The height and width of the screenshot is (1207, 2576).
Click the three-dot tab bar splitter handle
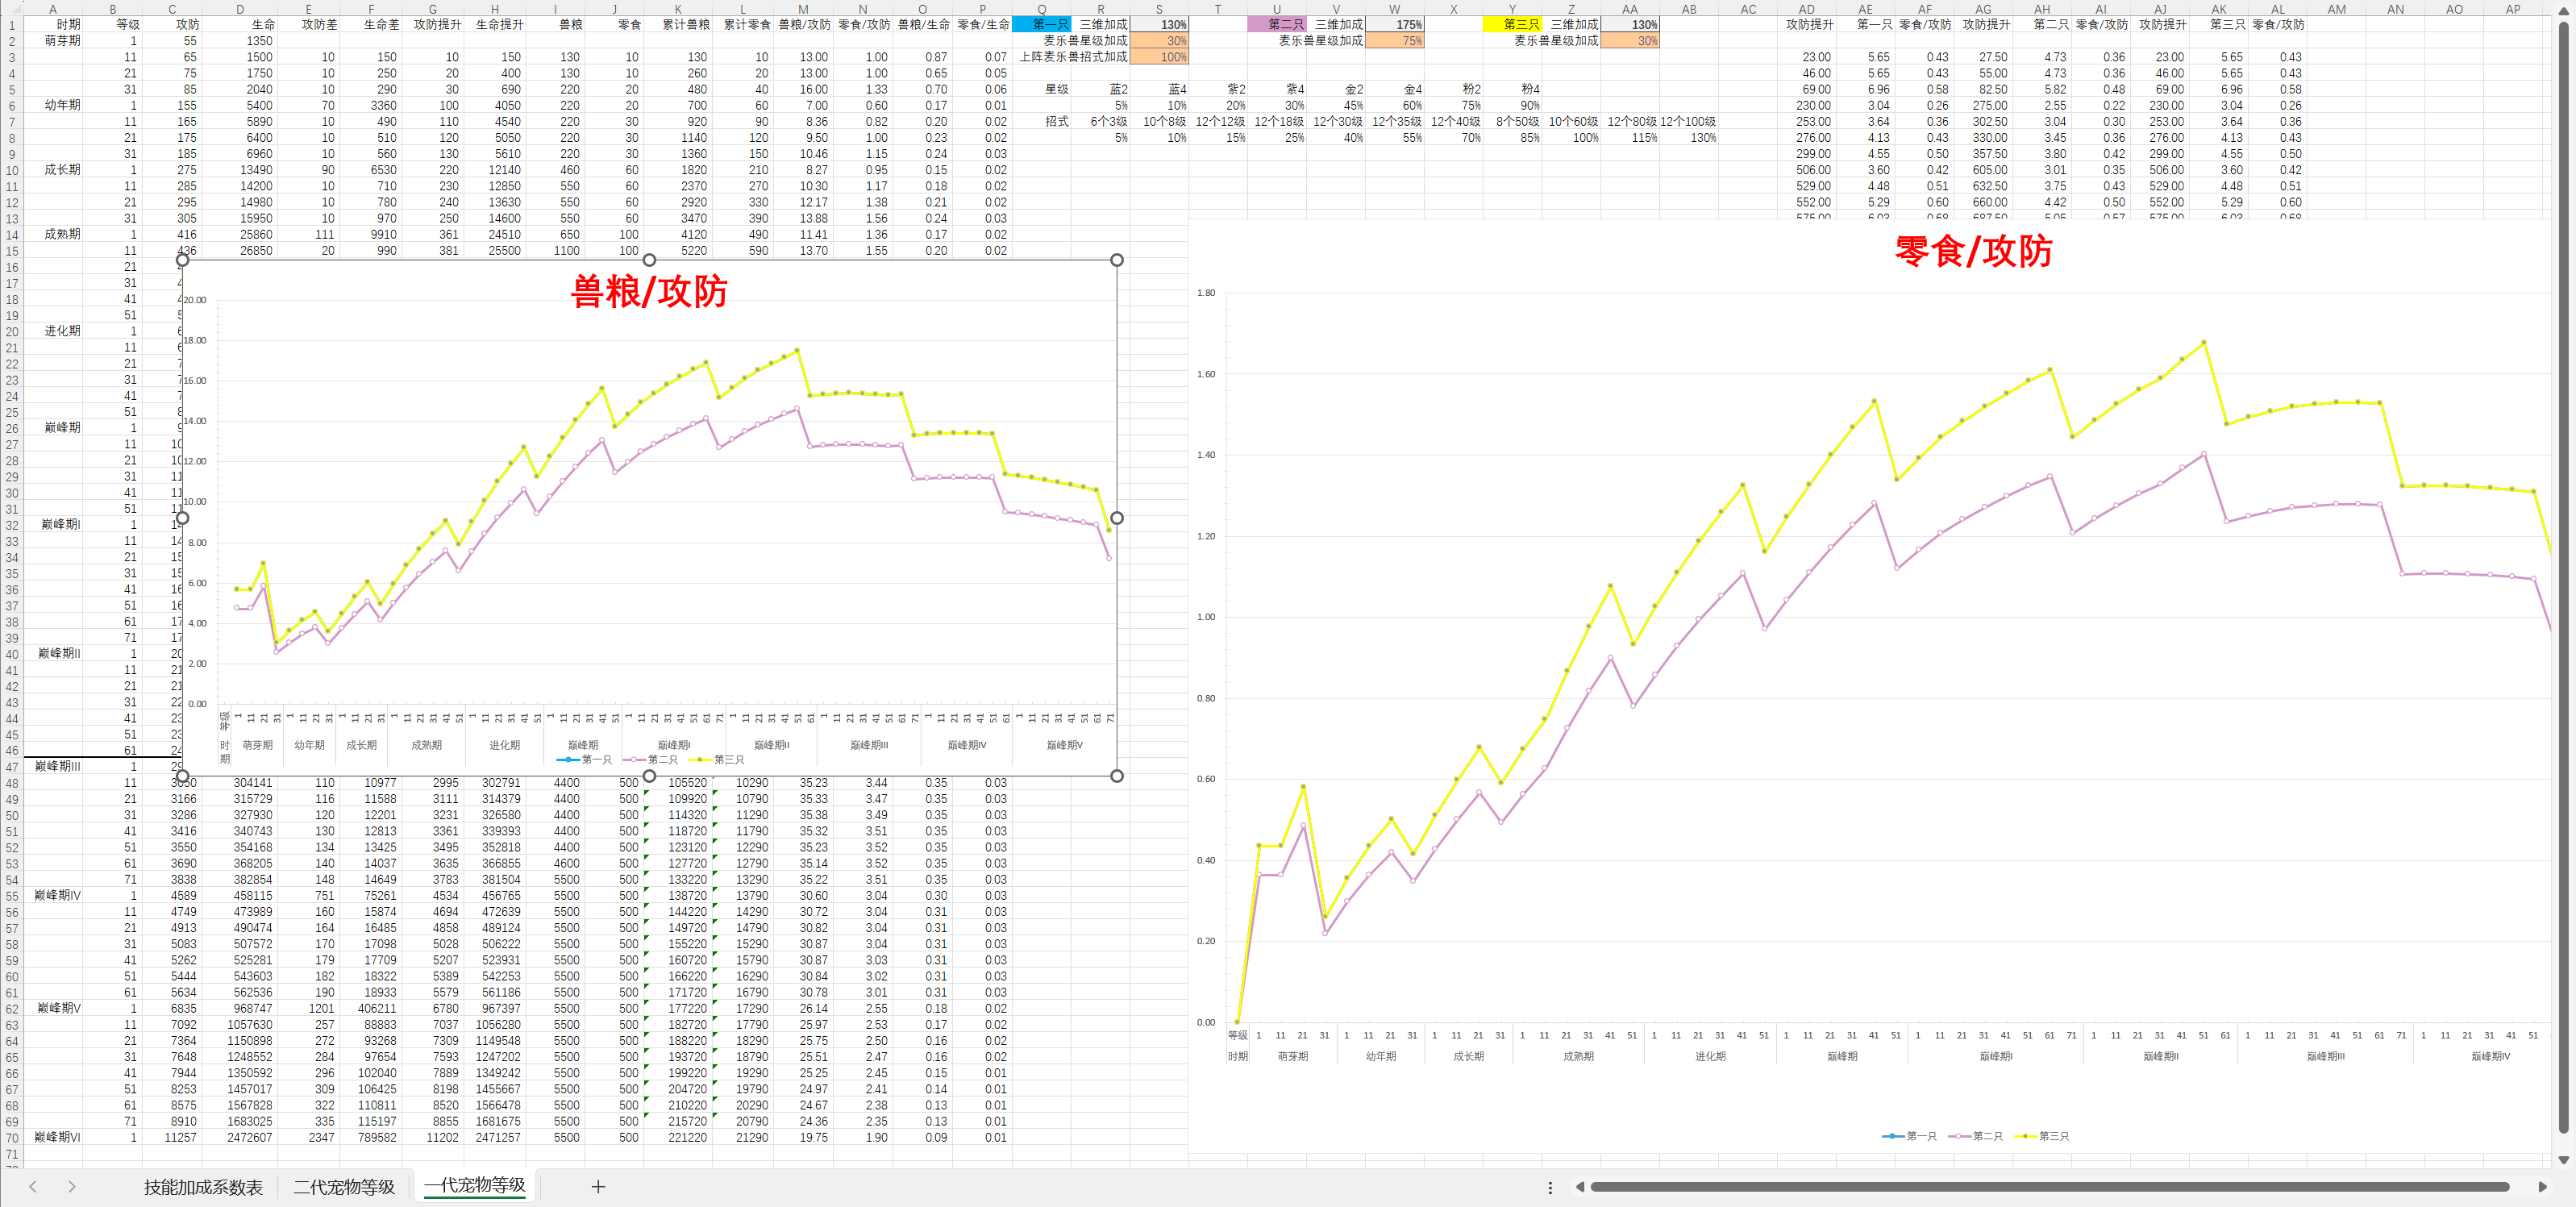click(x=1550, y=1187)
